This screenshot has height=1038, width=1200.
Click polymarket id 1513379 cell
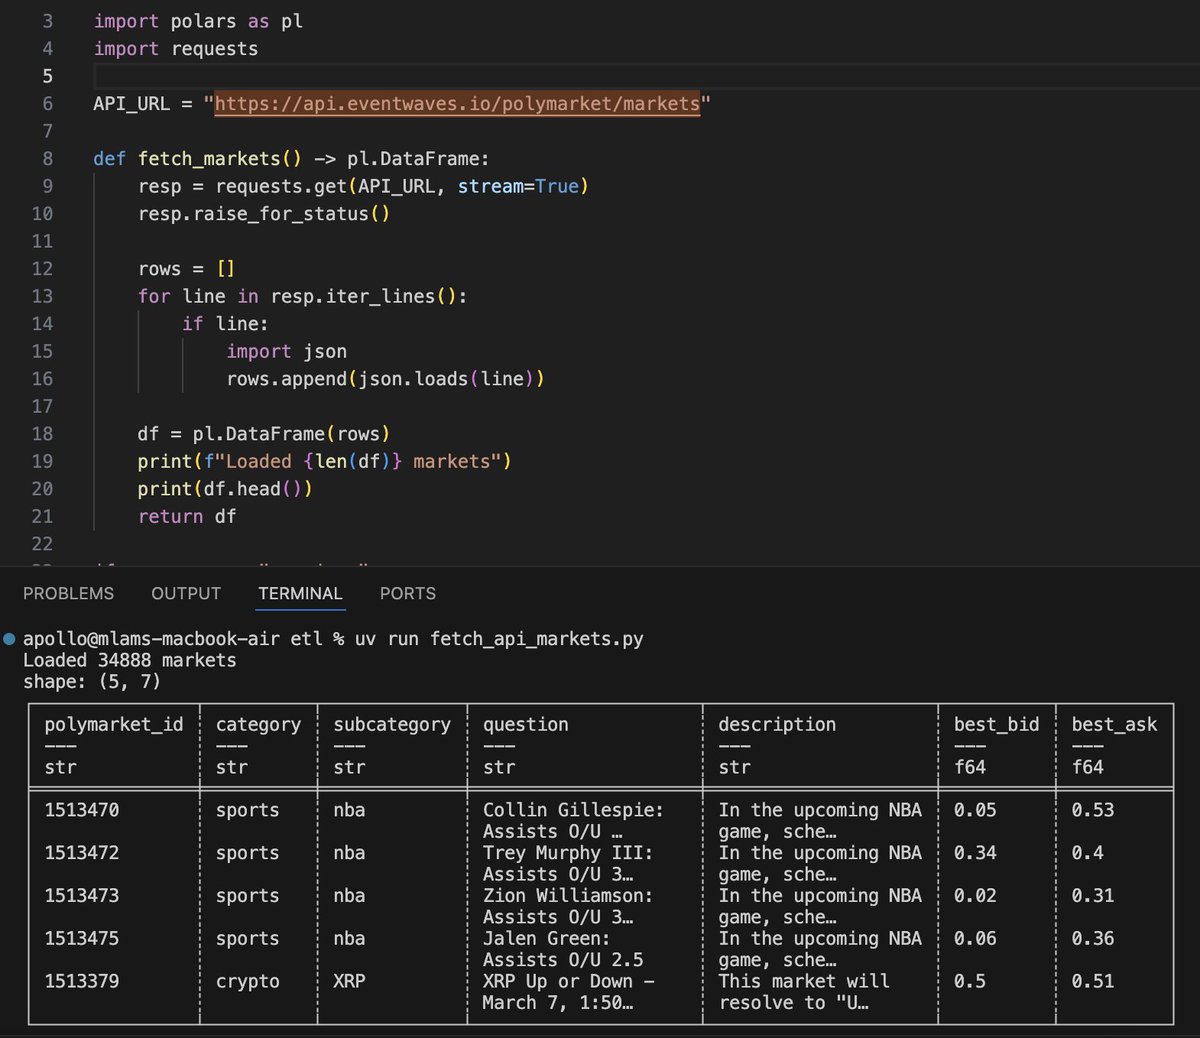coord(82,981)
